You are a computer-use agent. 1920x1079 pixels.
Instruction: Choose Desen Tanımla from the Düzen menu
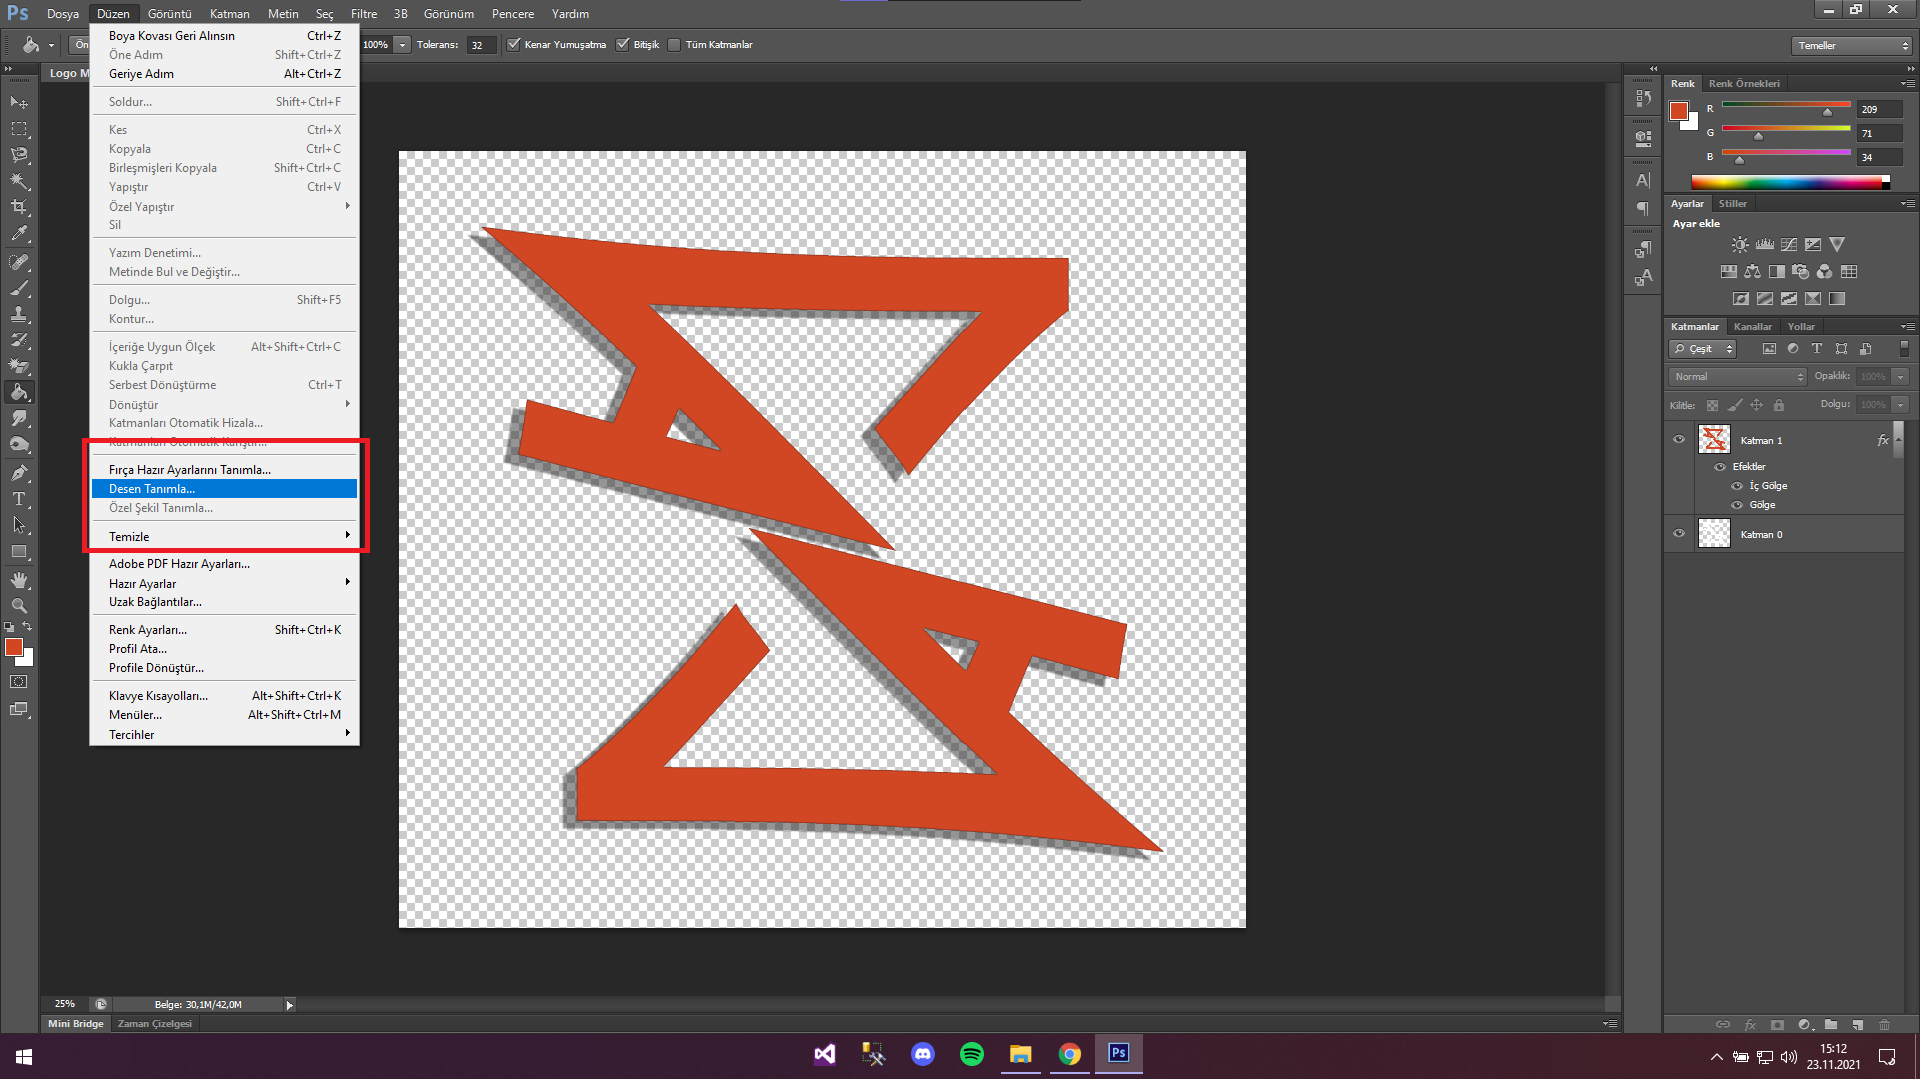click(224, 489)
